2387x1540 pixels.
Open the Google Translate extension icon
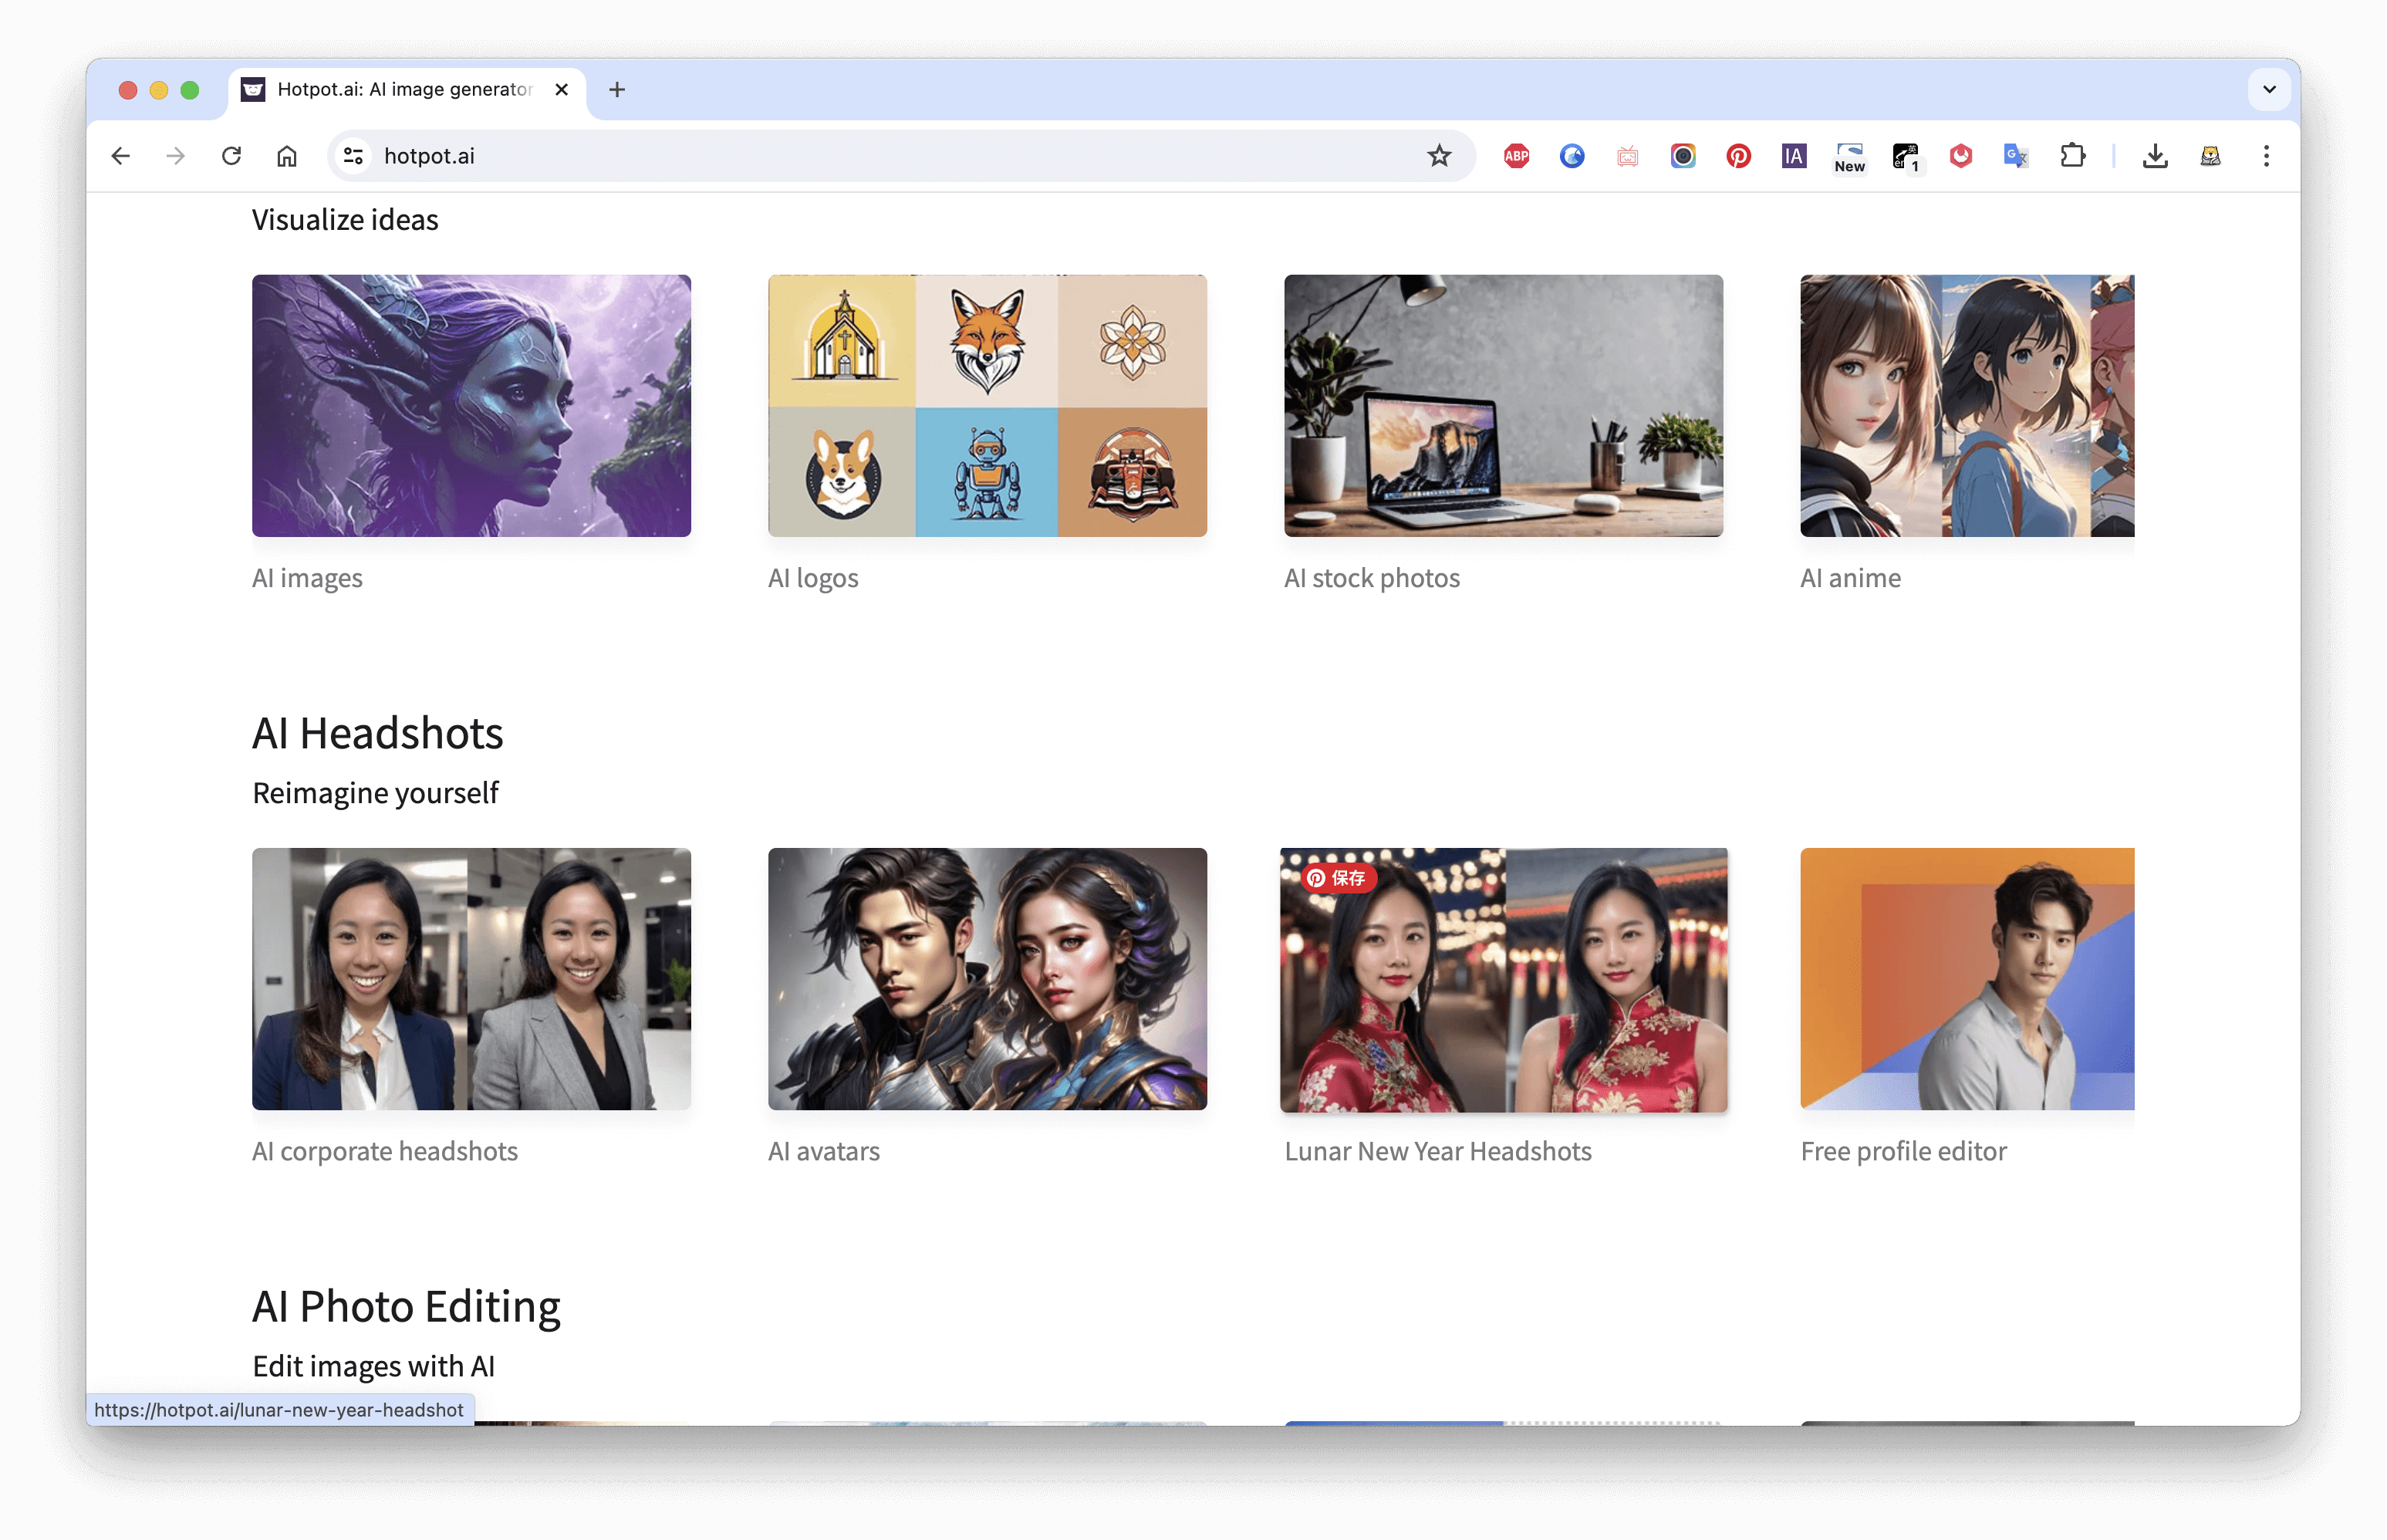[2016, 156]
